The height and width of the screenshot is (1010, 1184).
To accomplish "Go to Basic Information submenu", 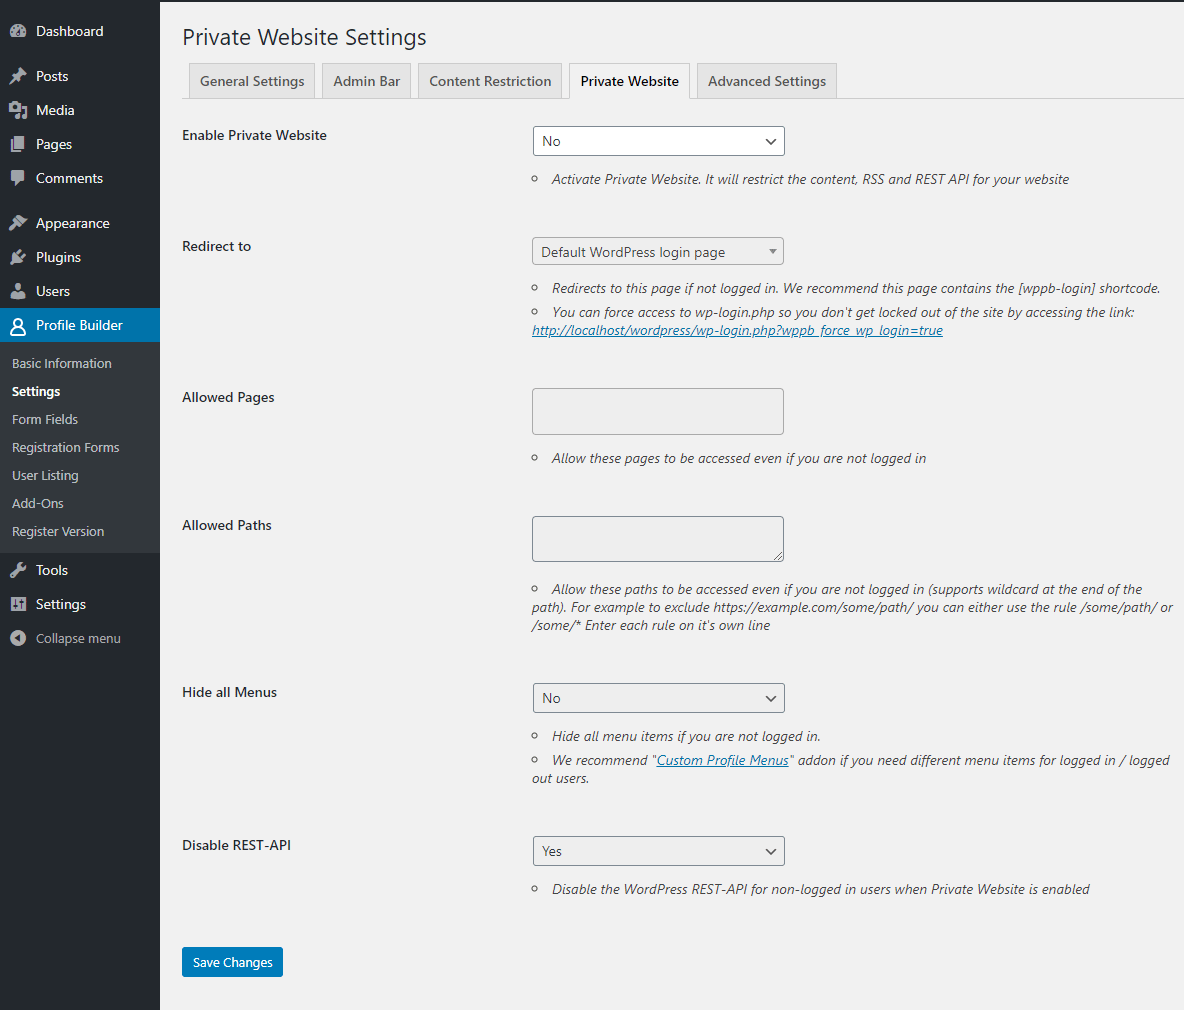I will pyautogui.click(x=62, y=363).
